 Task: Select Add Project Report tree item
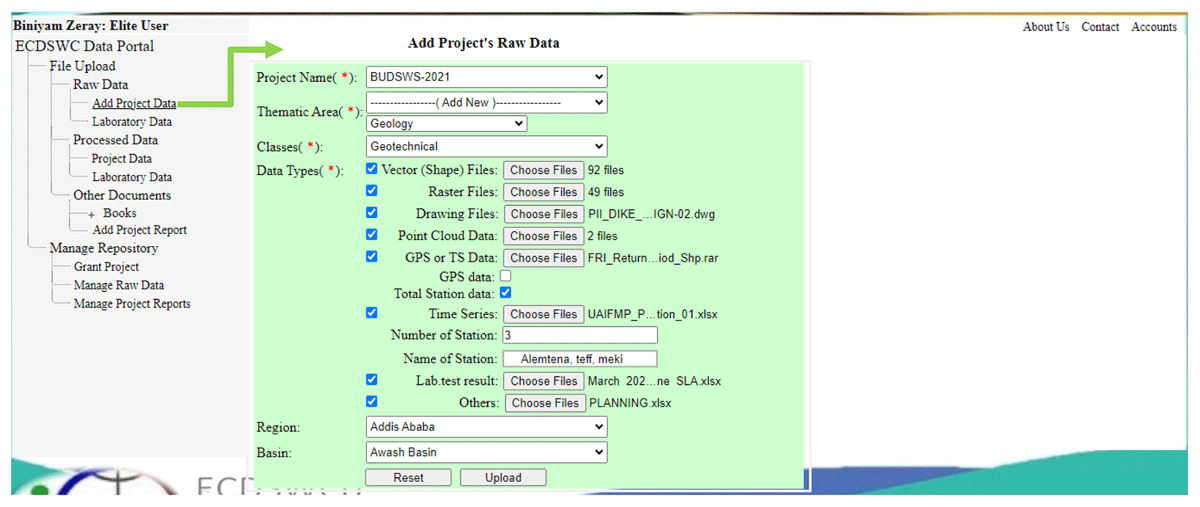[x=139, y=230]
